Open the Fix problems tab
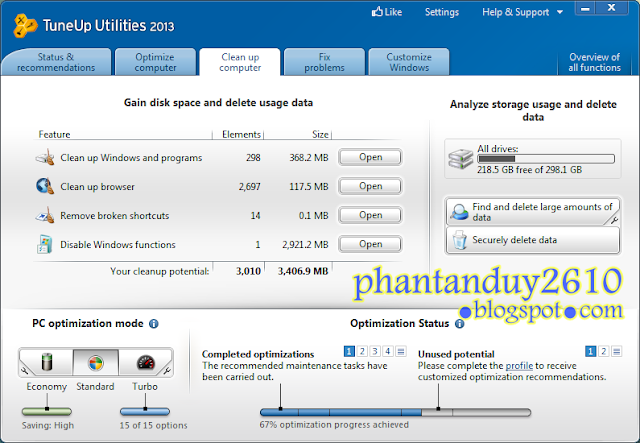 324,62
